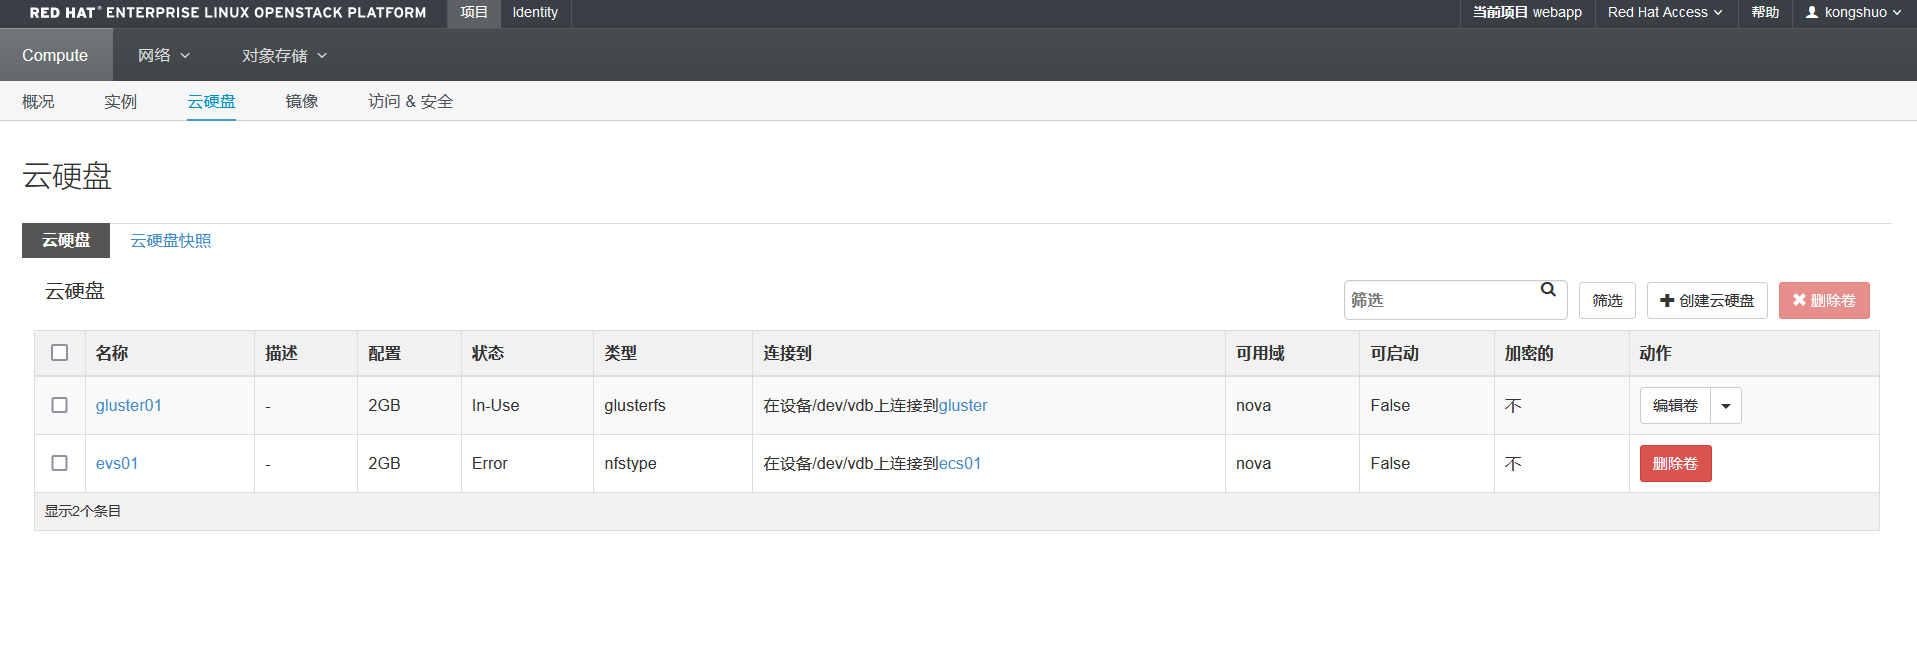Switch to the 云硬盘快照 tab
1917x658 pixels.
click(171, 240)
